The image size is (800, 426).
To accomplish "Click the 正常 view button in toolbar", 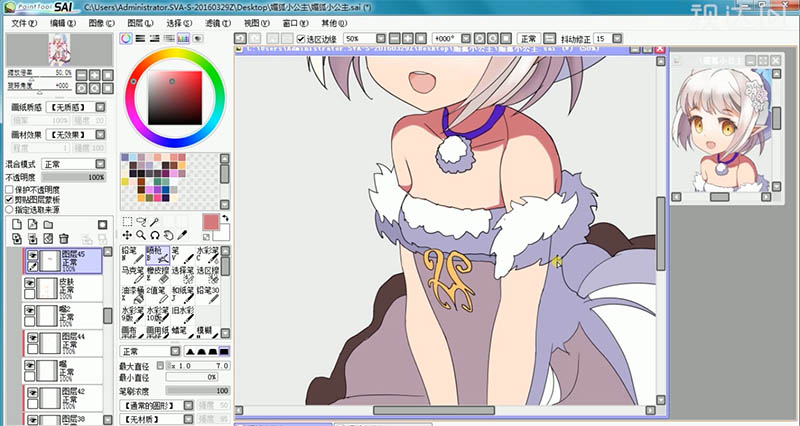I will tap(529, 39).
